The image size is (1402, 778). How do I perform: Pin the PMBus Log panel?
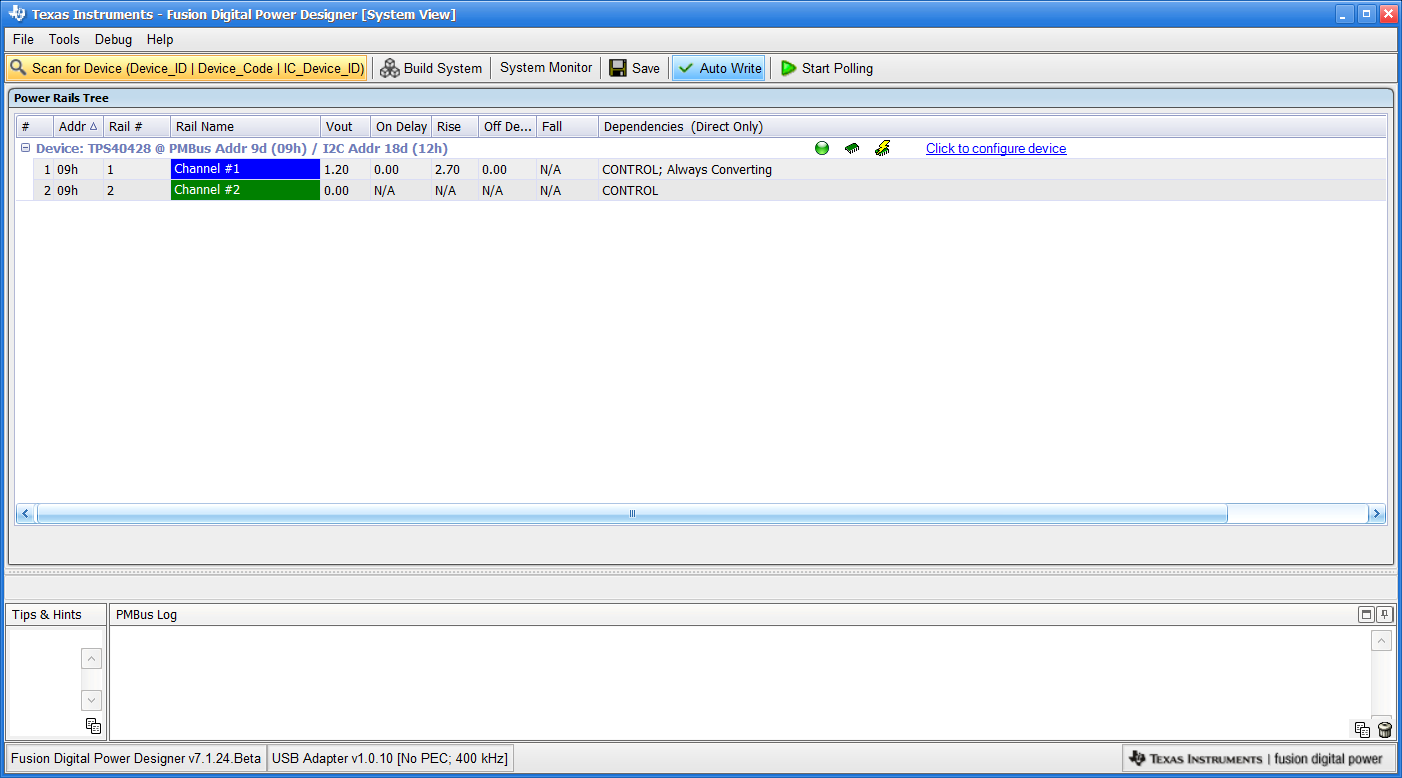pyautogui.click(x=1383, y=613)
